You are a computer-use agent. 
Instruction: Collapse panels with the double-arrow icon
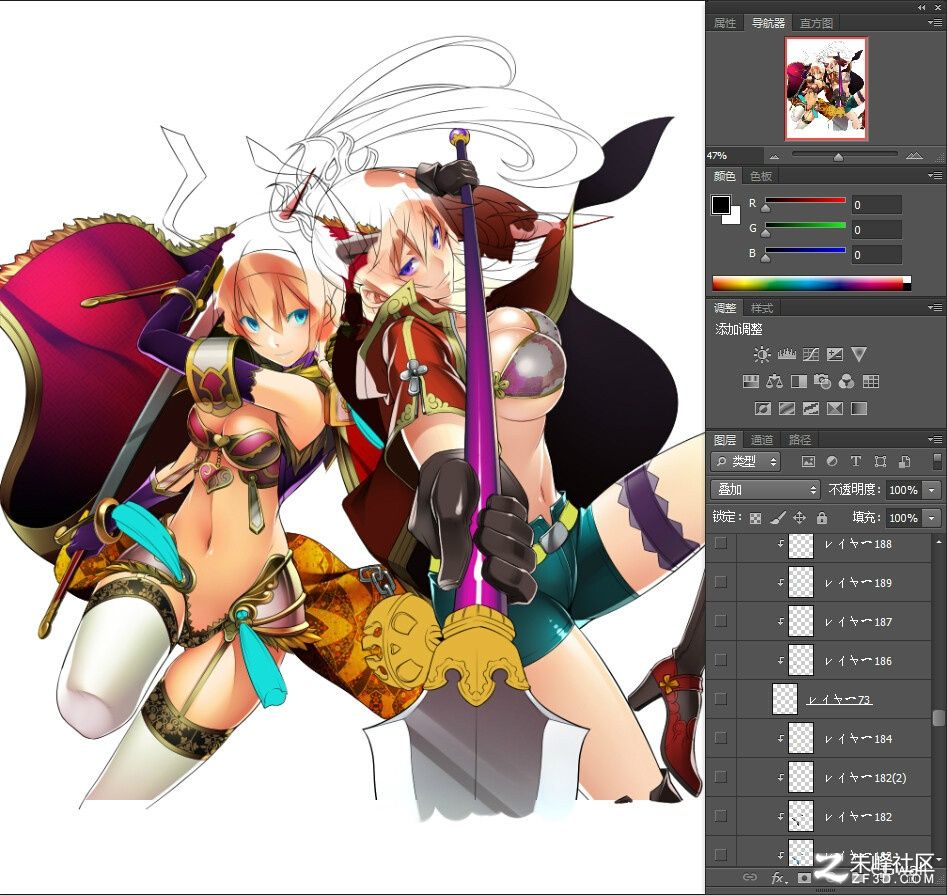point(921,7)
